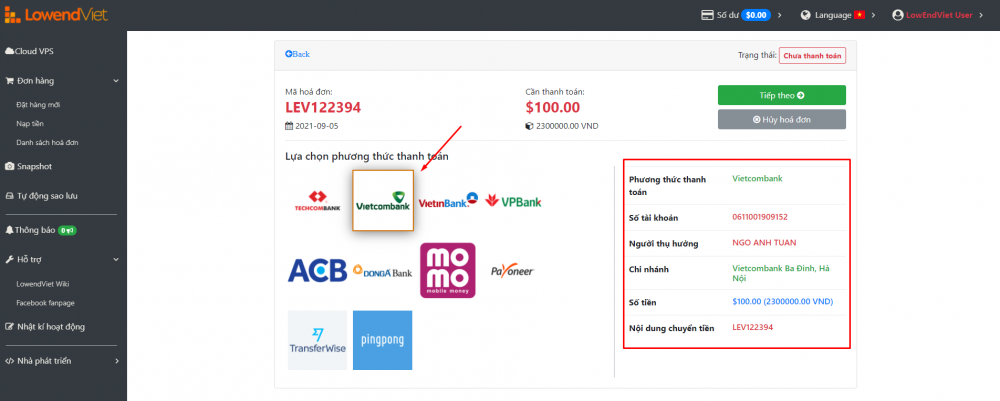This screenshot has height=401, width=1000.
Task: Open Thông báo notifications
Action: [x=41, y=230]
